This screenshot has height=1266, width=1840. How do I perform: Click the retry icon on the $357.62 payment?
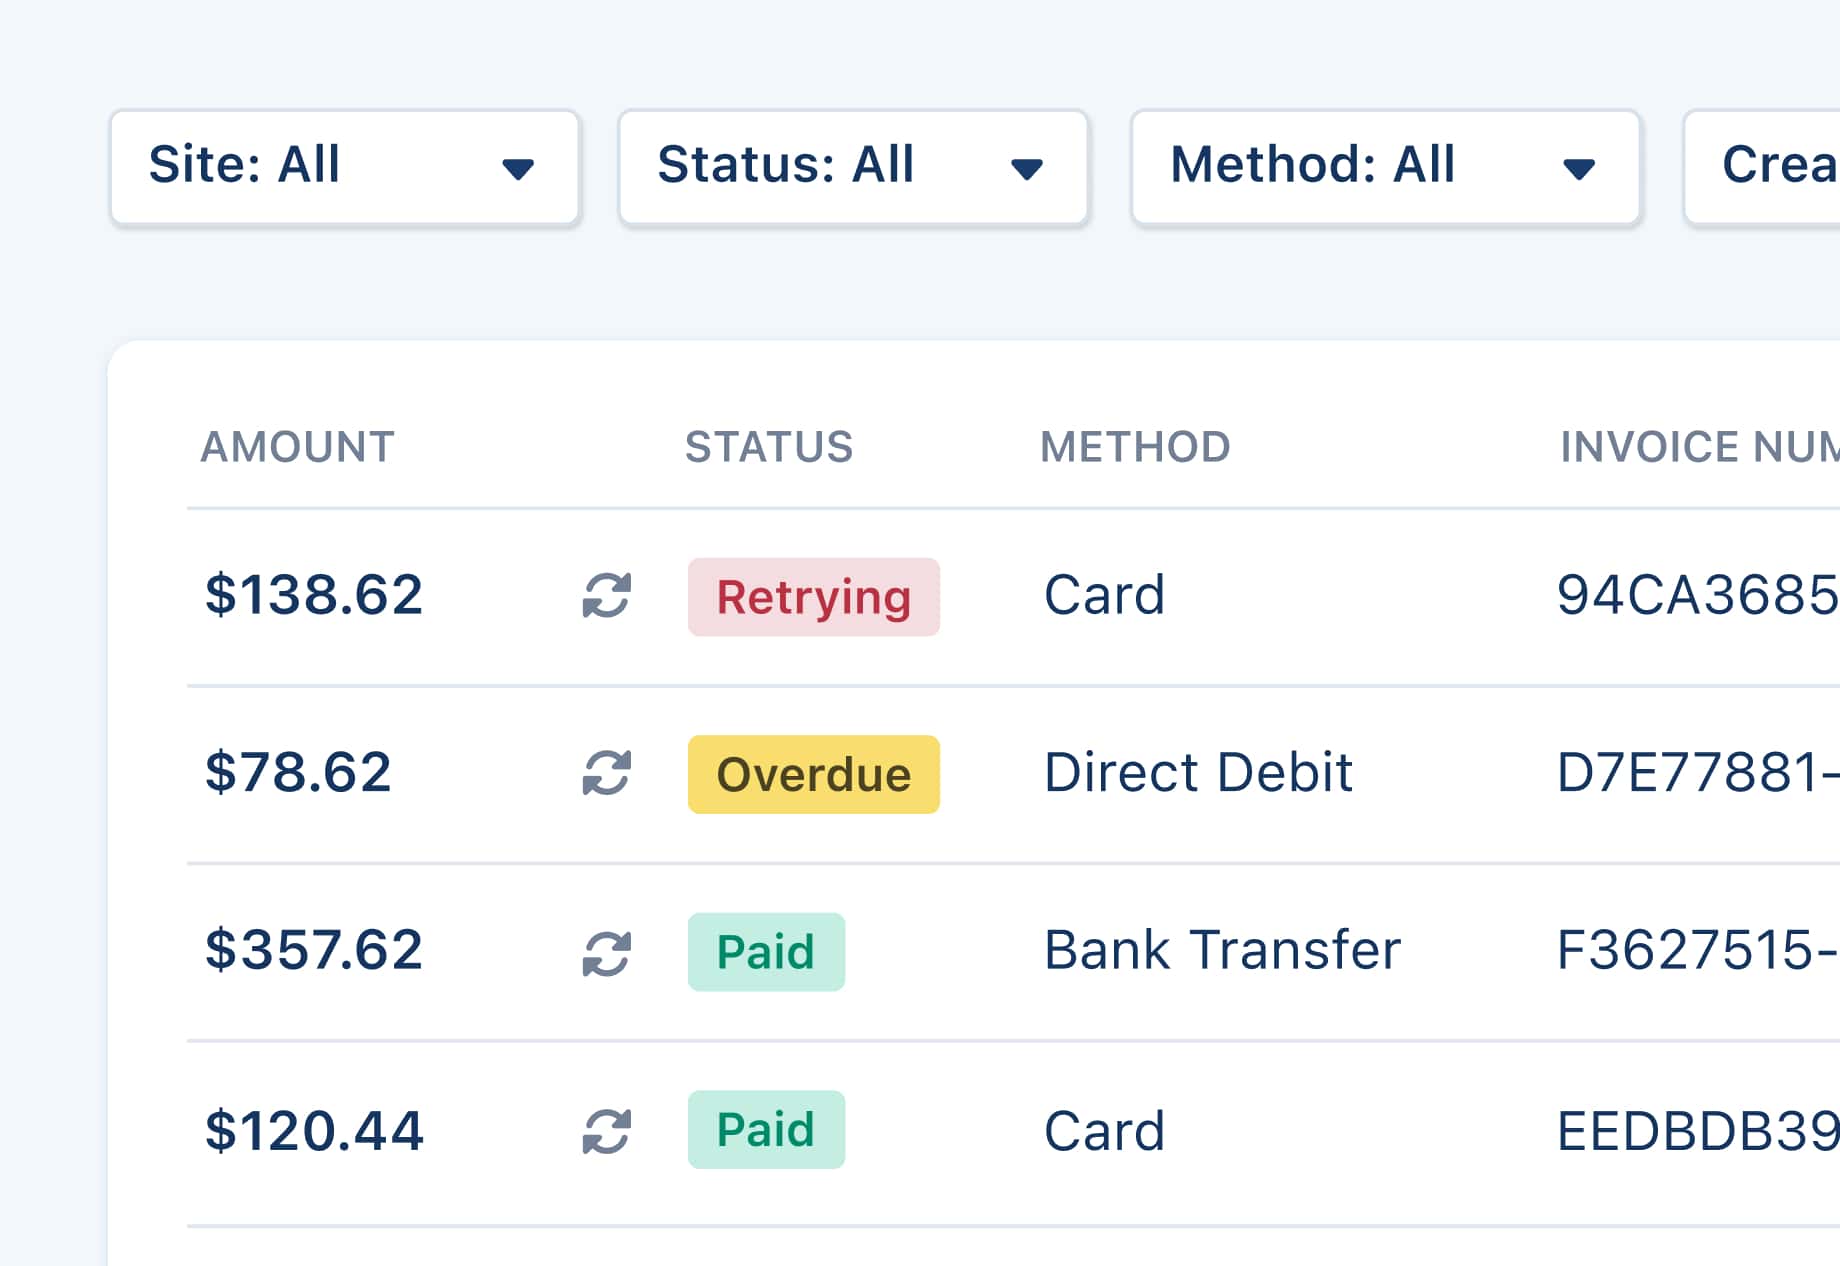click(605, 951)
